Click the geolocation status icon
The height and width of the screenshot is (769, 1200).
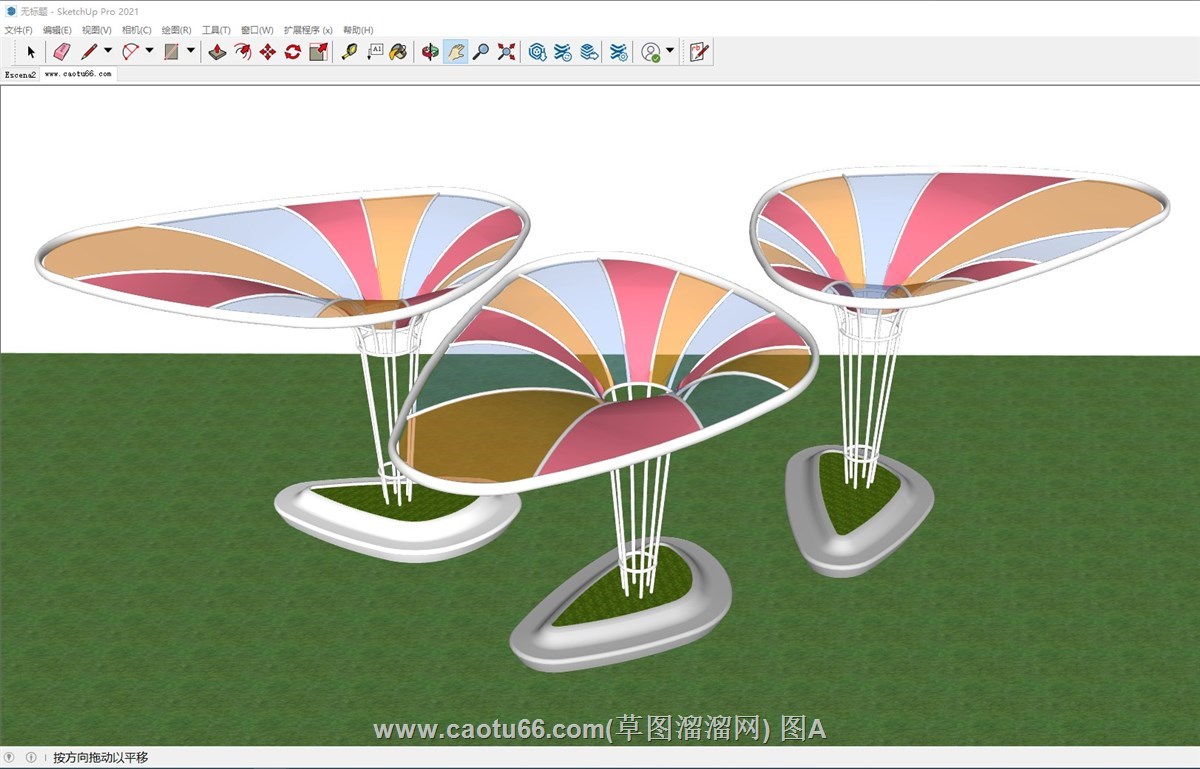11,758
